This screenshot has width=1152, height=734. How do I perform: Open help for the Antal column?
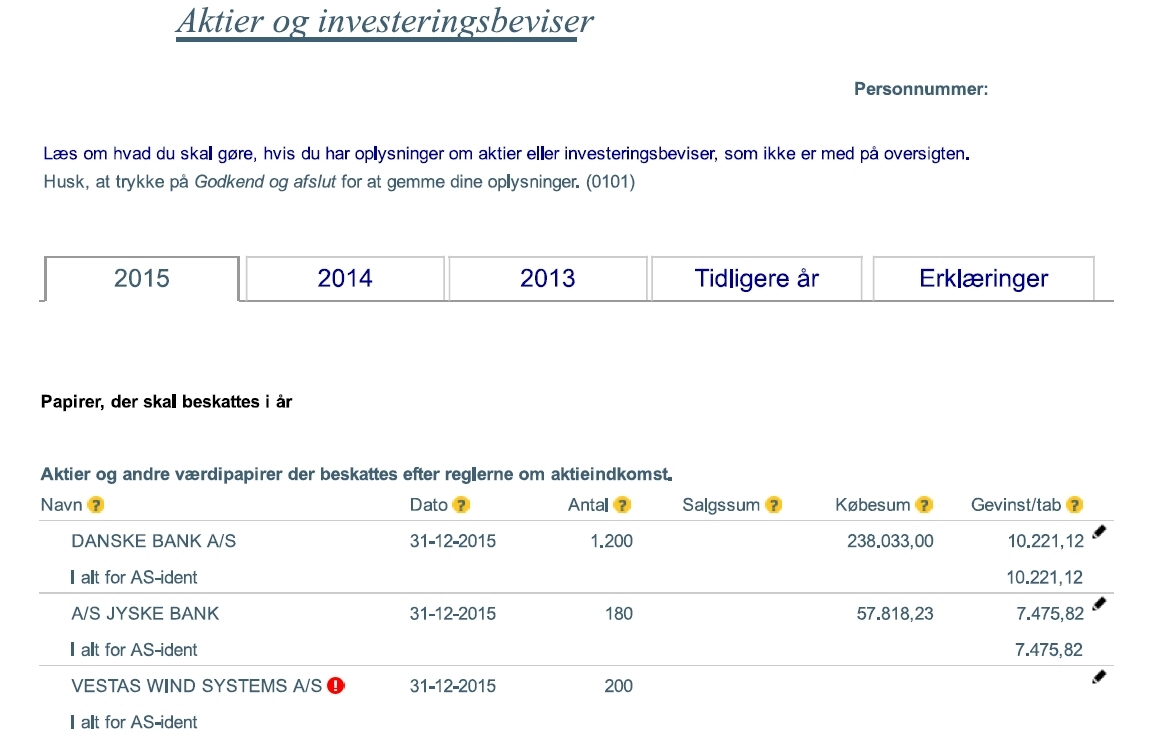pyautogui.click(x=622, y=505)
